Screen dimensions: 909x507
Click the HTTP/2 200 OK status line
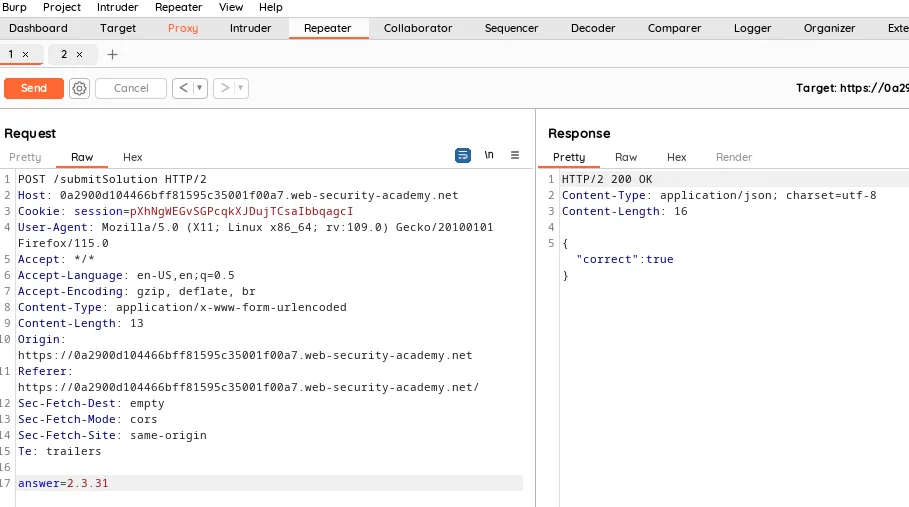coord(606,180)
